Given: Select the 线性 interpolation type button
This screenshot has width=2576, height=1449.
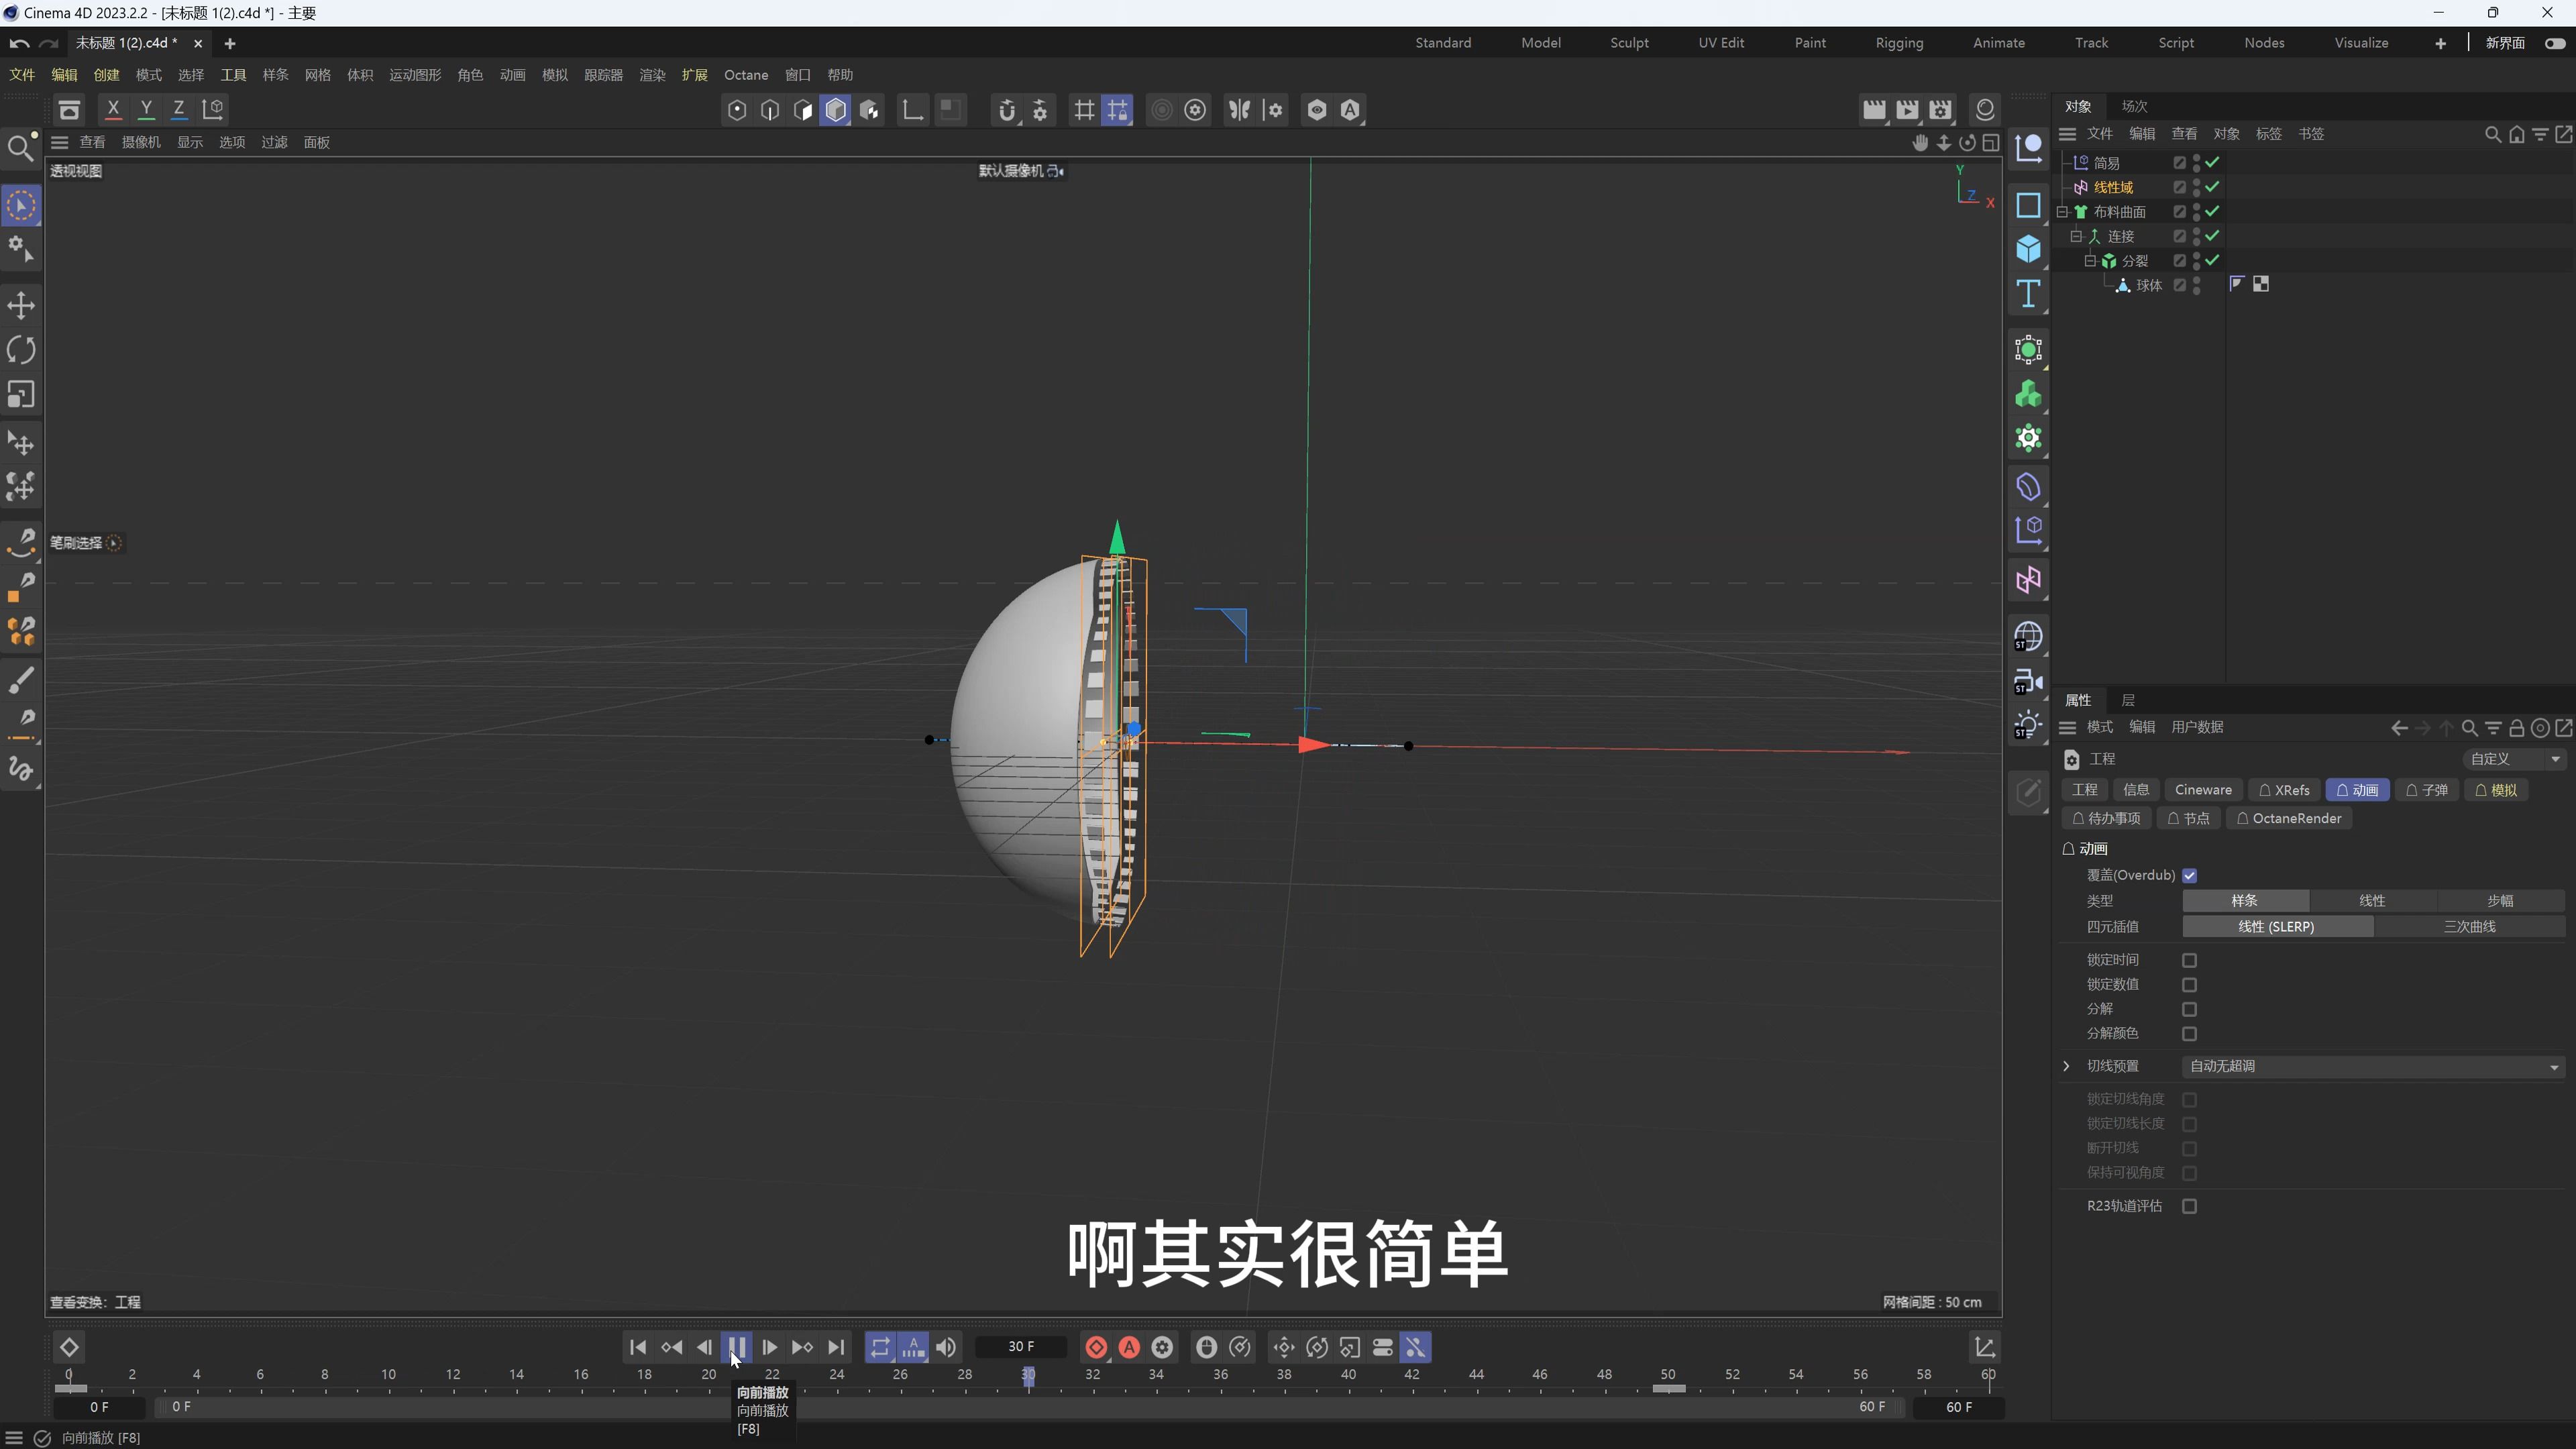Looking at the screenshot, I should pos(2371,901).
